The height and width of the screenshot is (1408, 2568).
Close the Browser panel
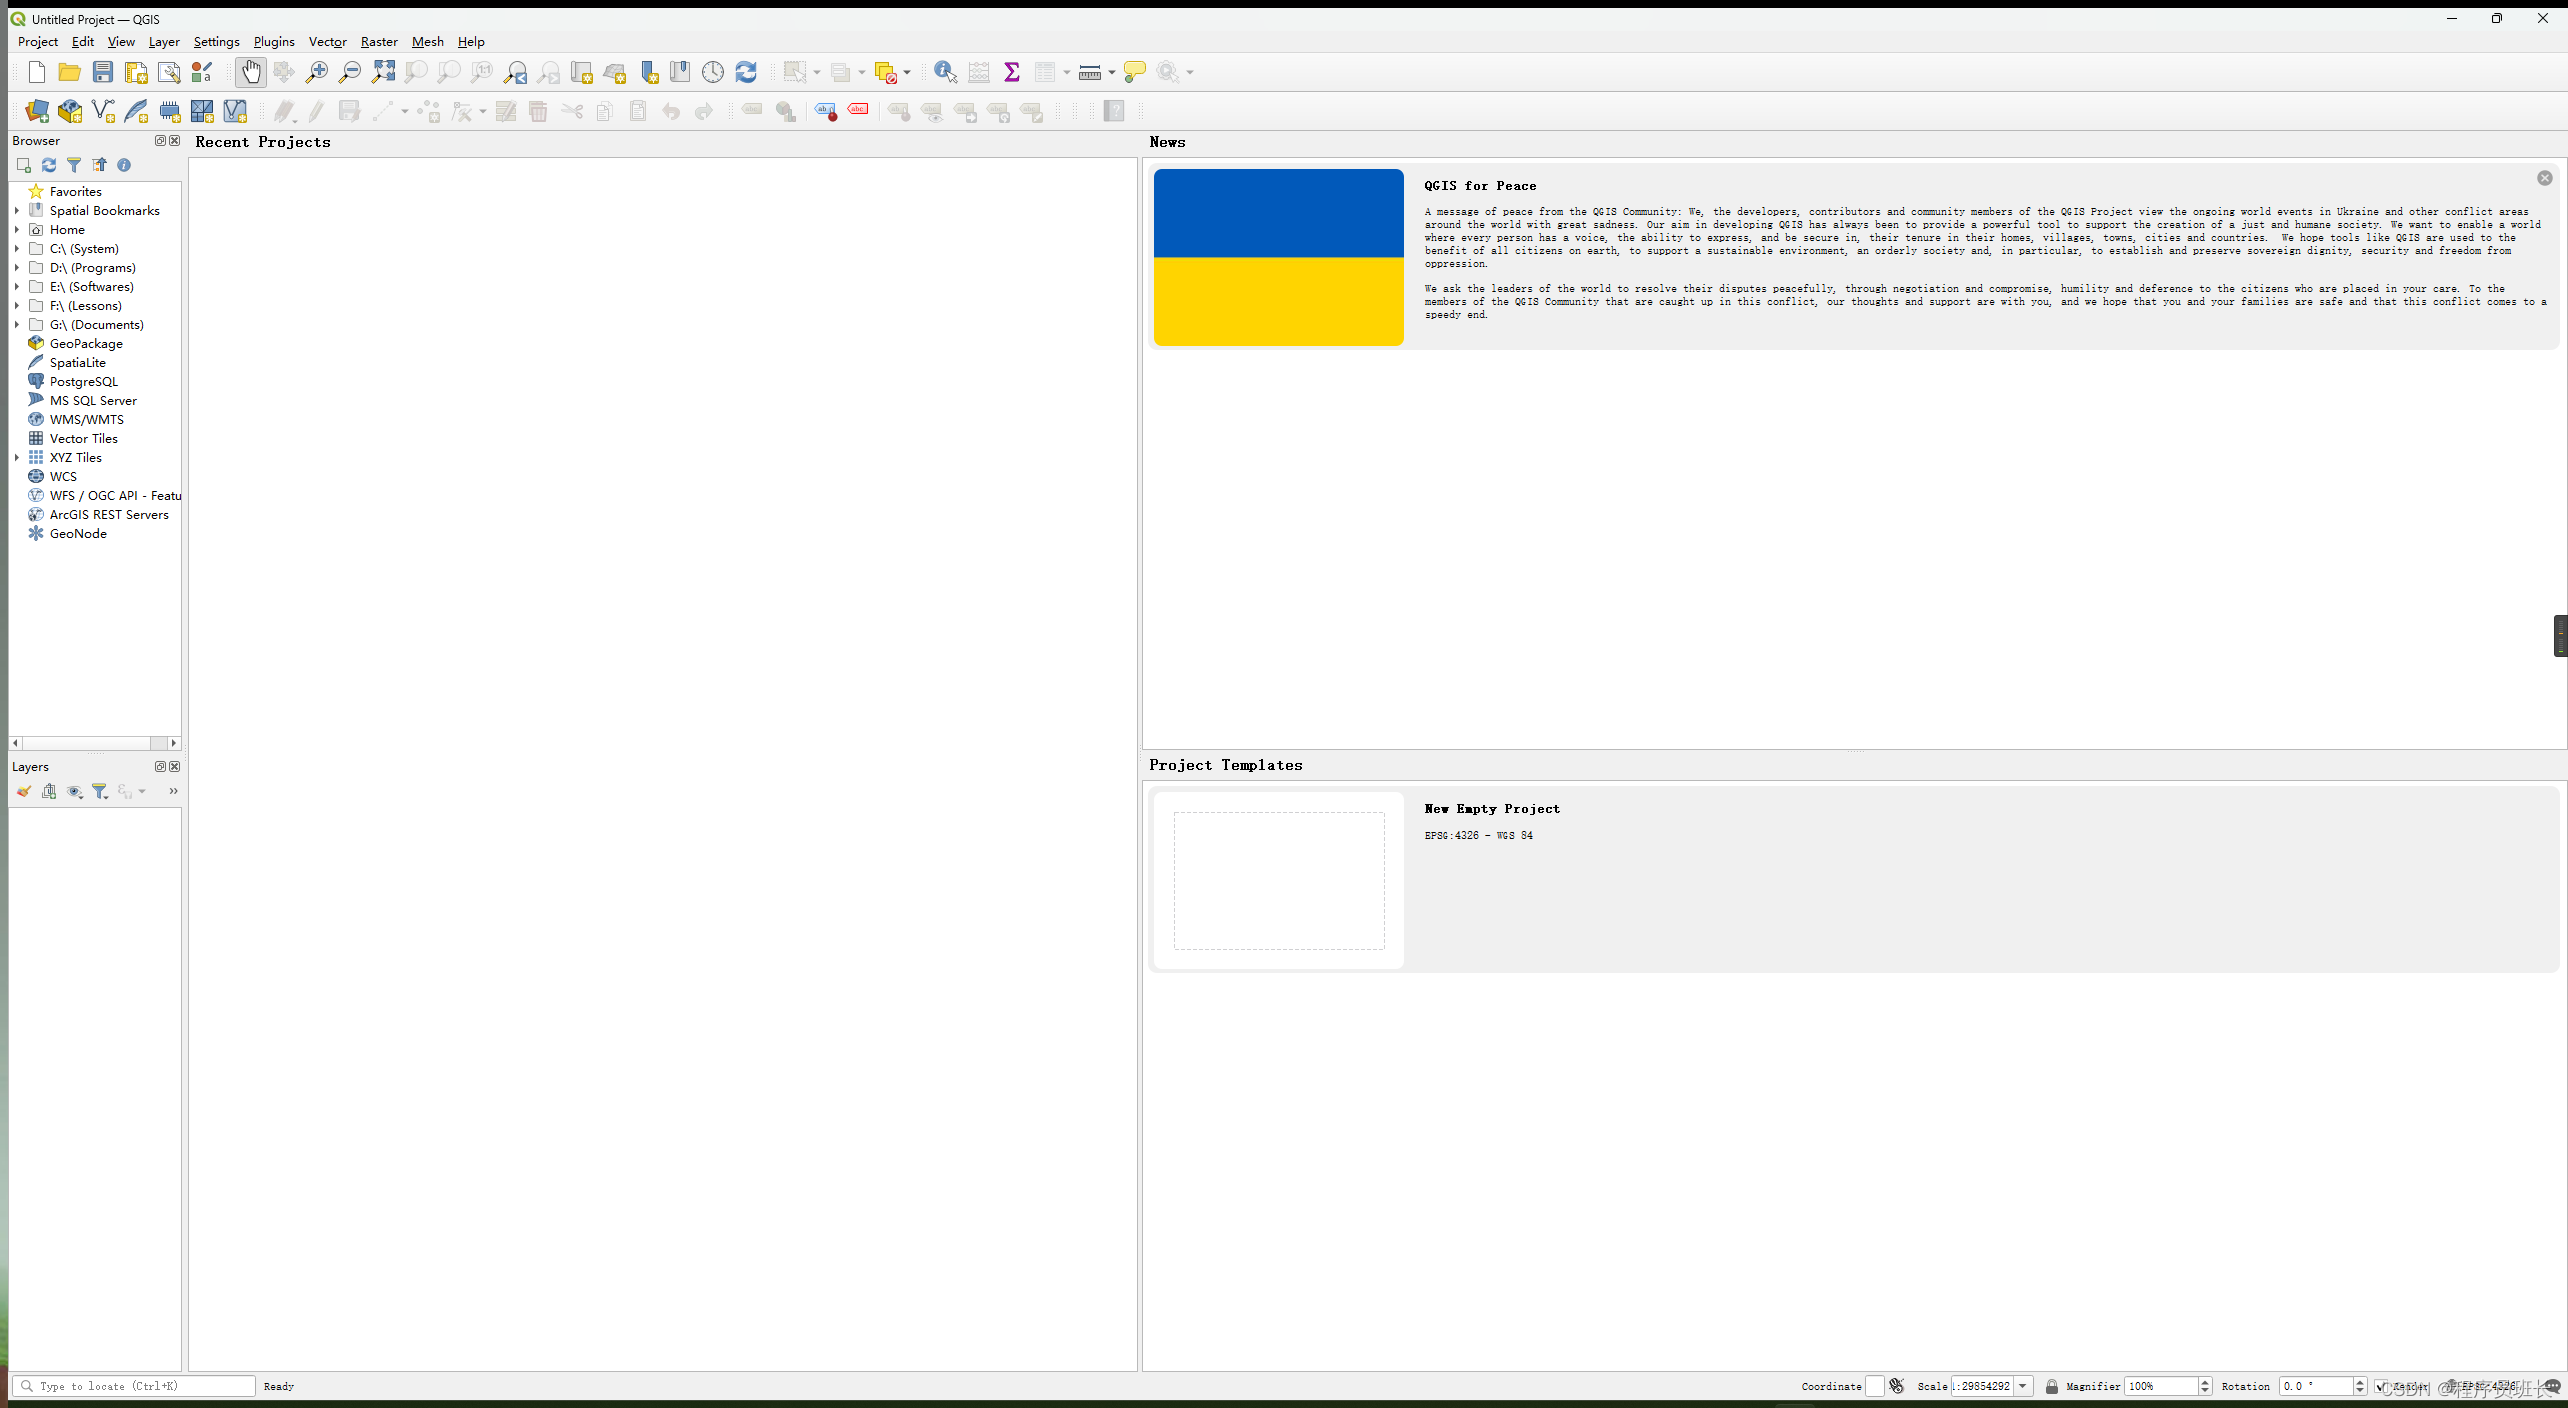pyautogui.click(x=175, y=141)
